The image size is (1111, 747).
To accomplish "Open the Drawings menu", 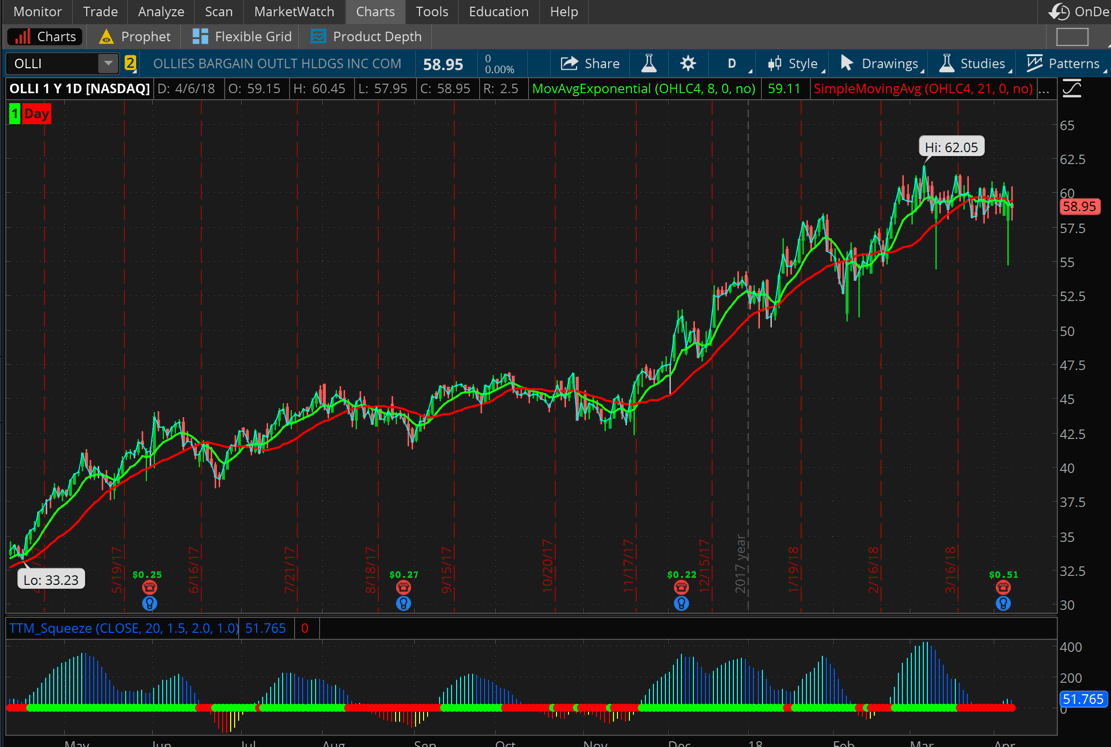I will point(881,63).
